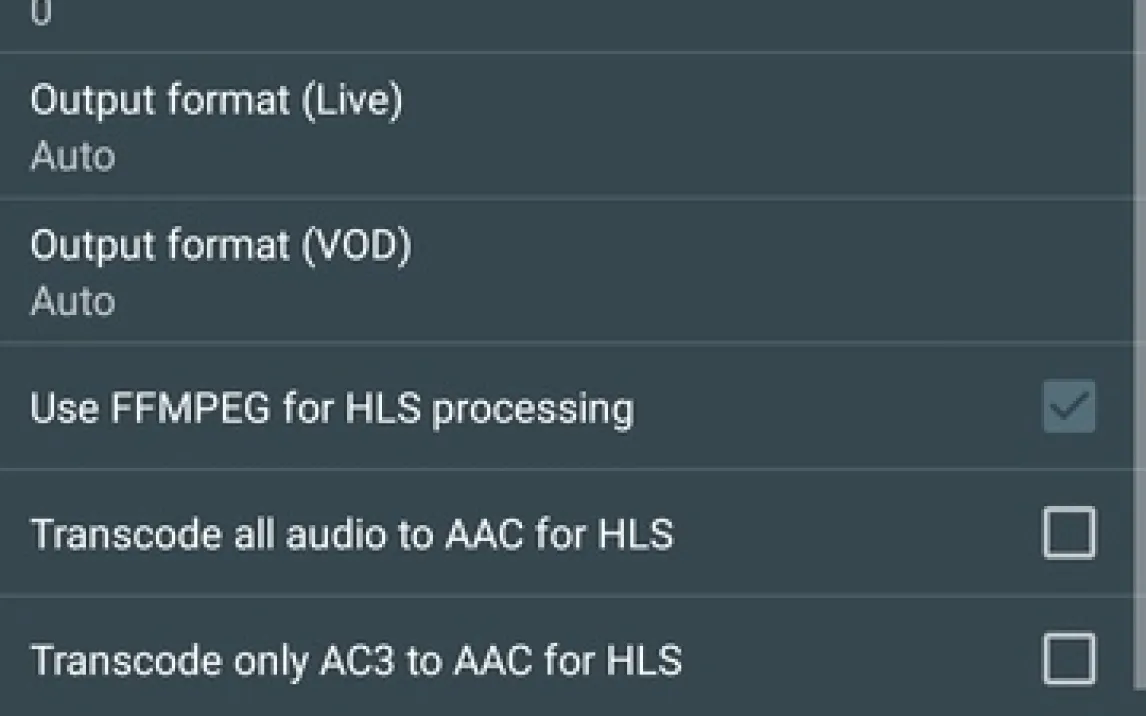Open the Output format (Live) setting
The image size is (1146, 716).
pyautogui.click(x=216, y=101)
